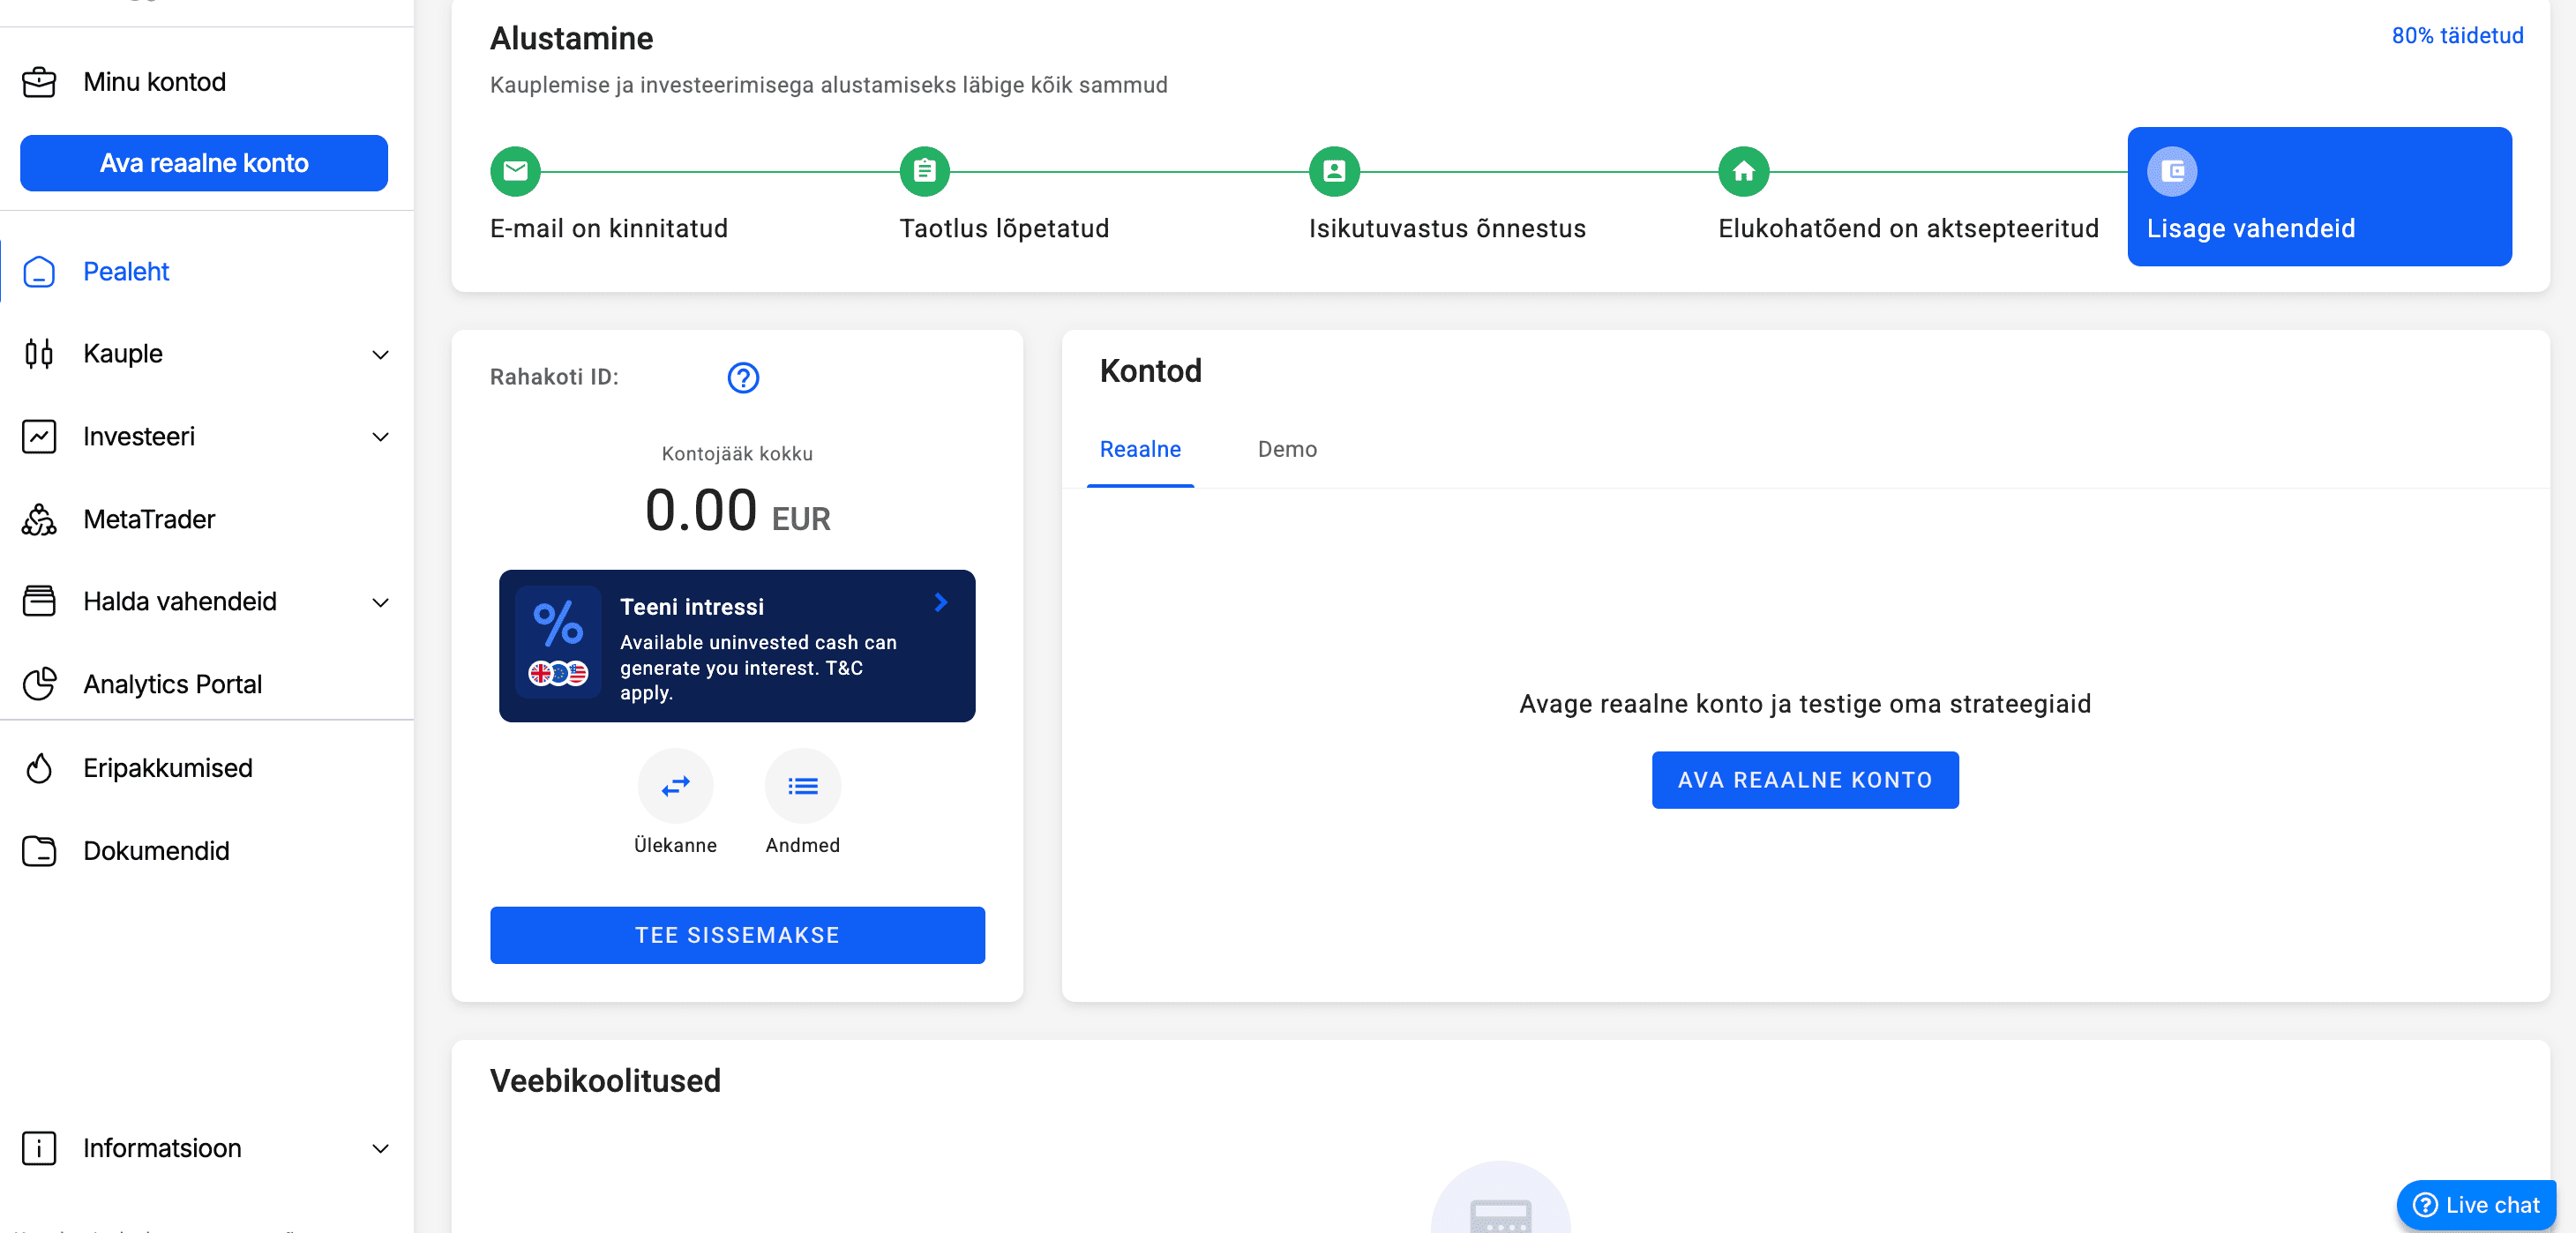The image size is (2576, 1233).
Task: Click the TEE SISSEMAKSE deposit button
Action: (x=737, y=935)
